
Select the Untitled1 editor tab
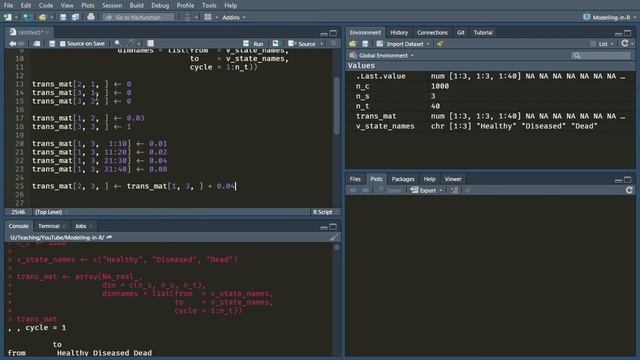point(29,32)
